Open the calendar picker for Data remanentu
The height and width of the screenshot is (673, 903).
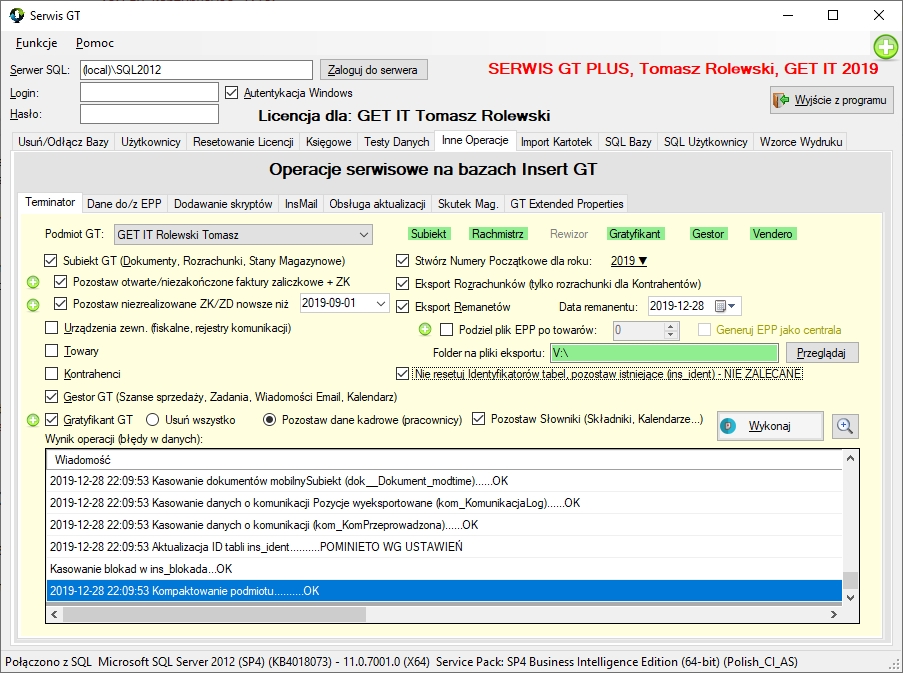click(725, 306)
